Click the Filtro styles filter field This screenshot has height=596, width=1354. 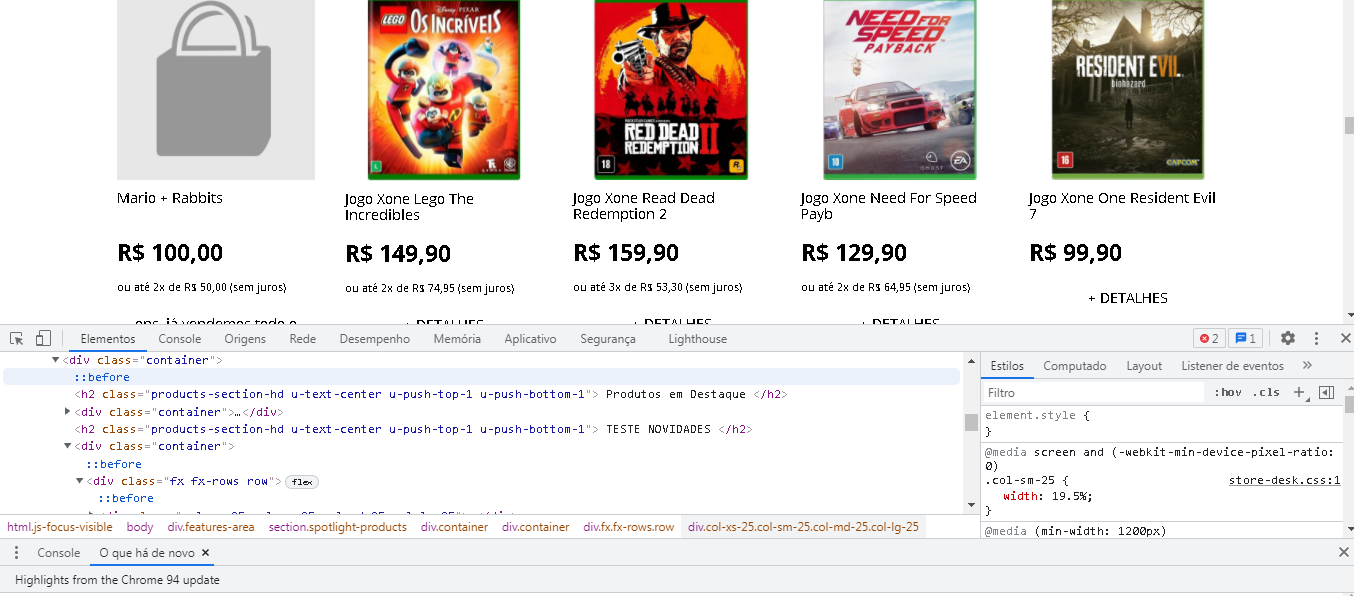[1094, 393]
